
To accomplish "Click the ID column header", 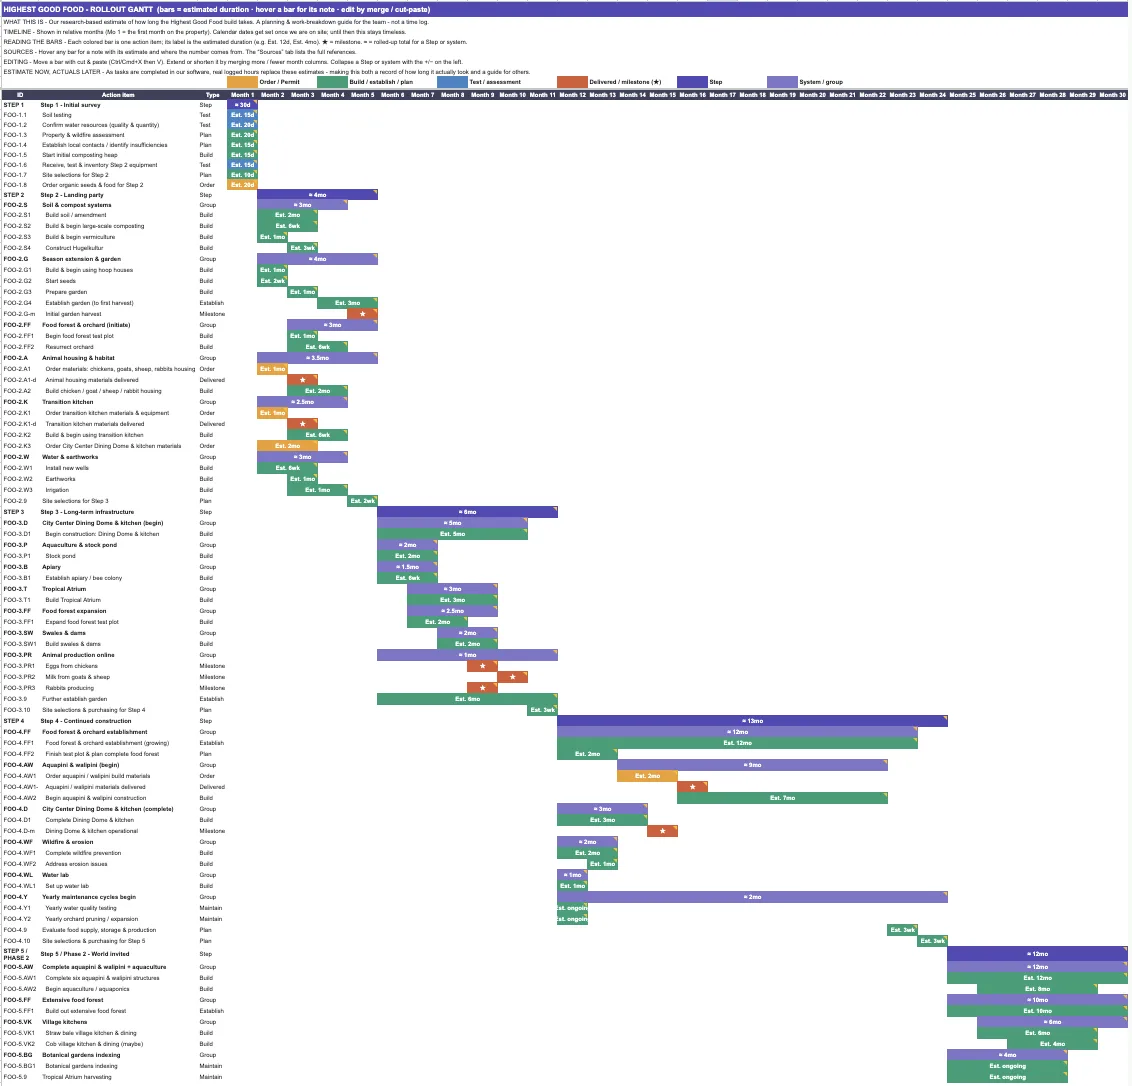I will (x=20, y=95).
